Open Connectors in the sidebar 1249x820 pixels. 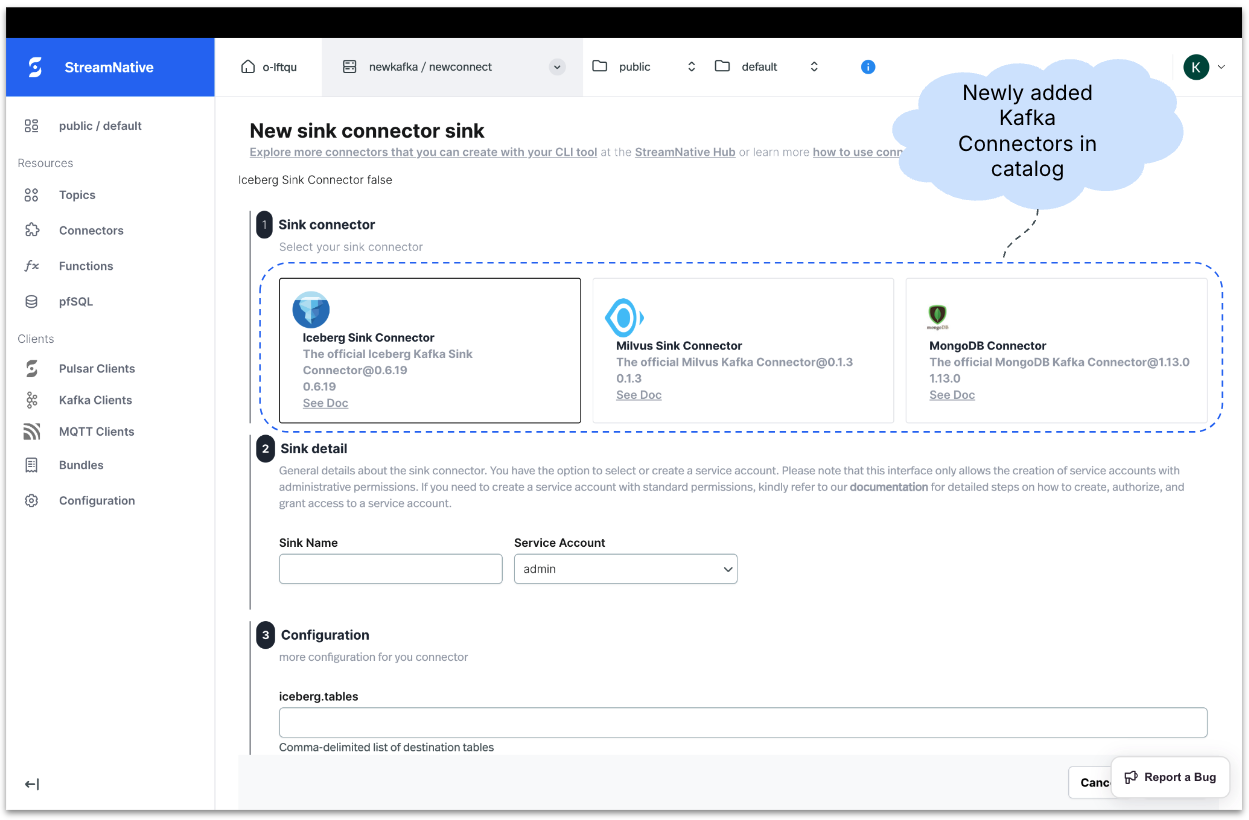click(x=91, y=230)
